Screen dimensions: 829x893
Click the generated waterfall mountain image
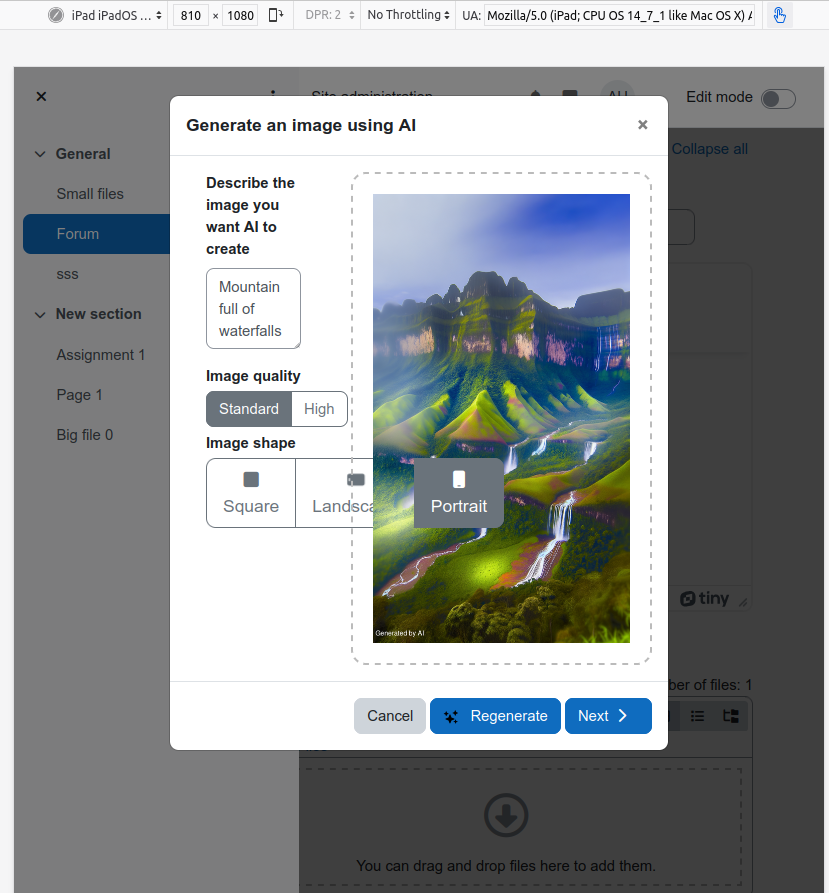[x=501, y=419]
